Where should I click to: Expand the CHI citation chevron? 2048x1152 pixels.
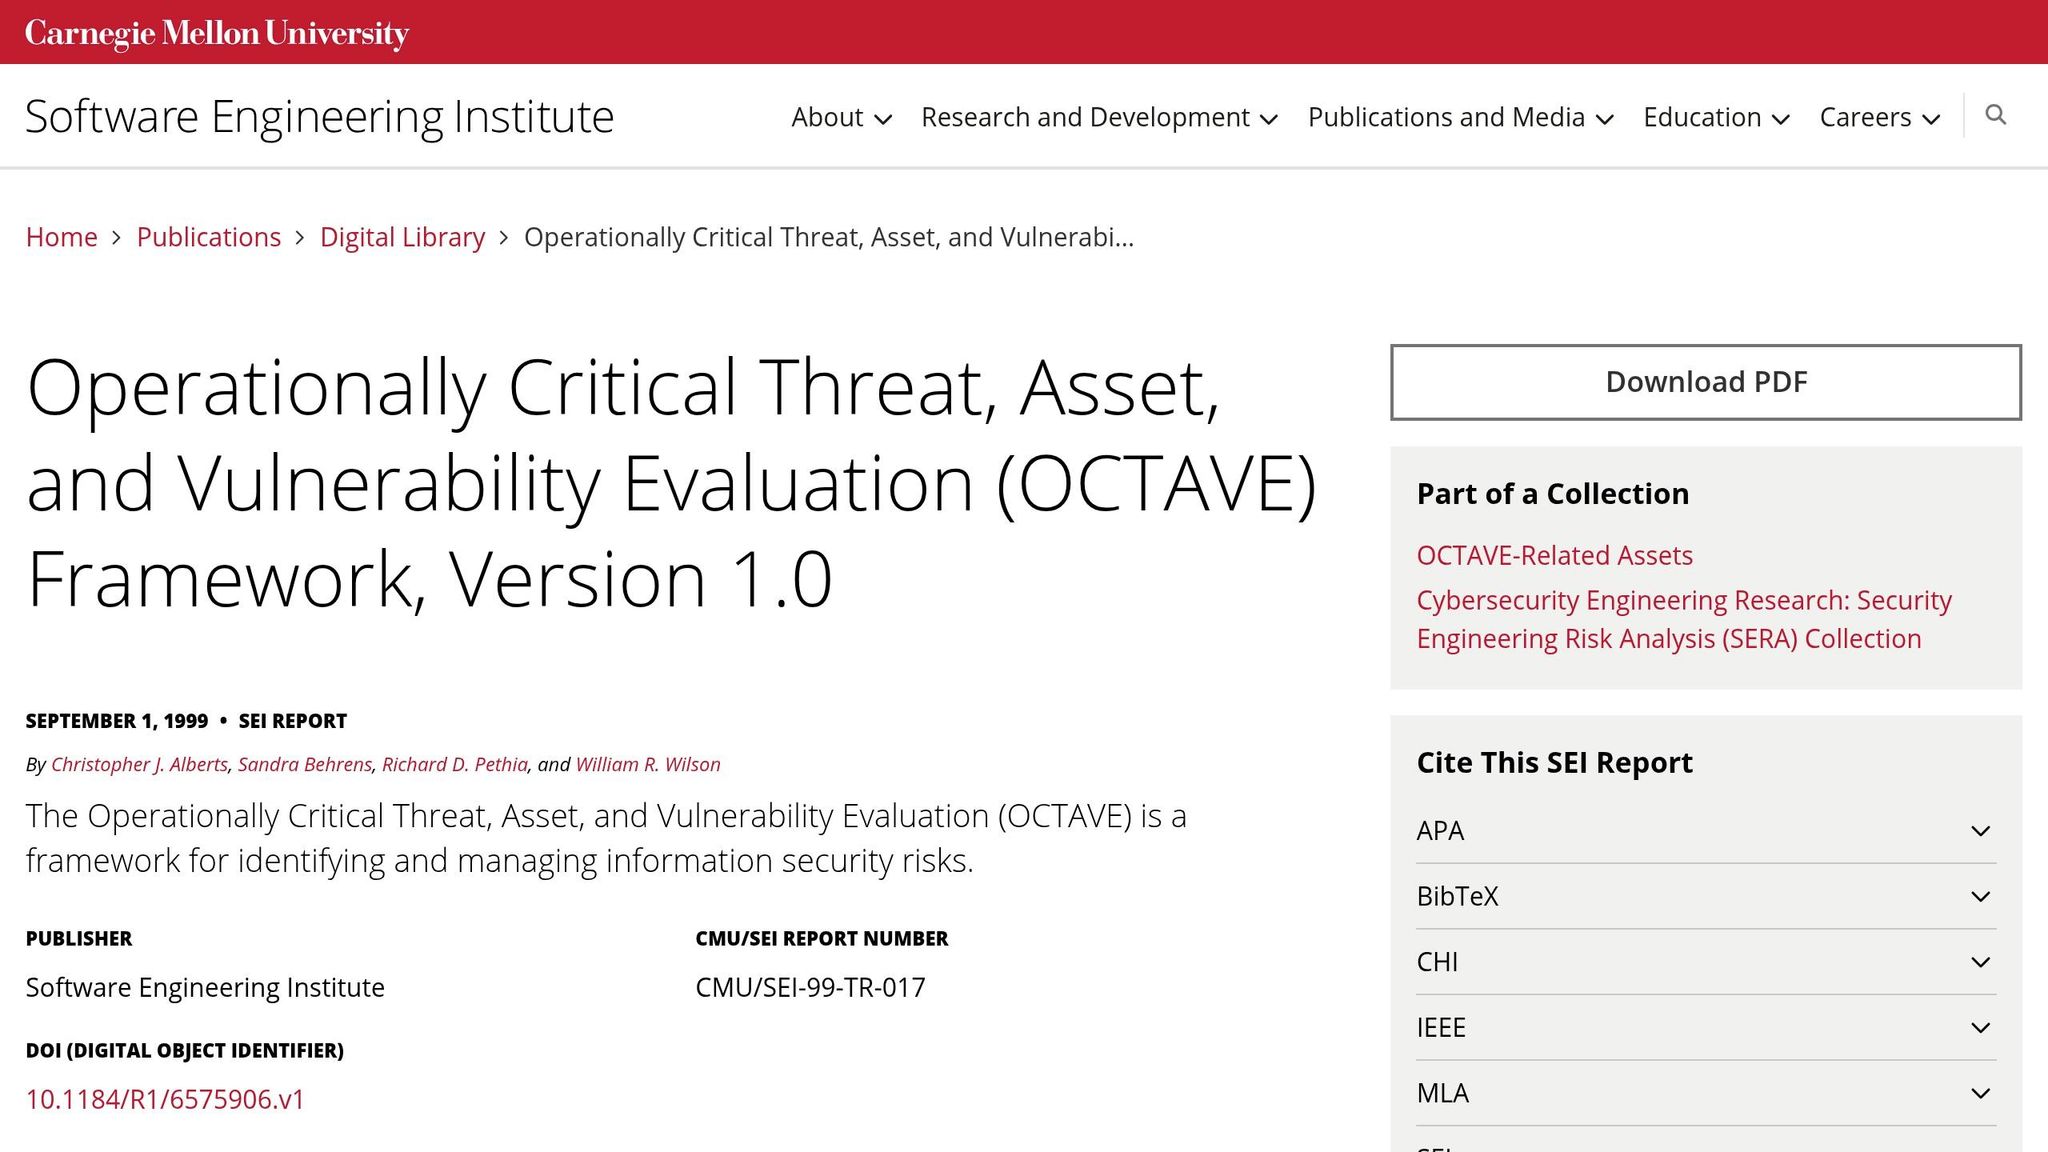point(1980,962)
